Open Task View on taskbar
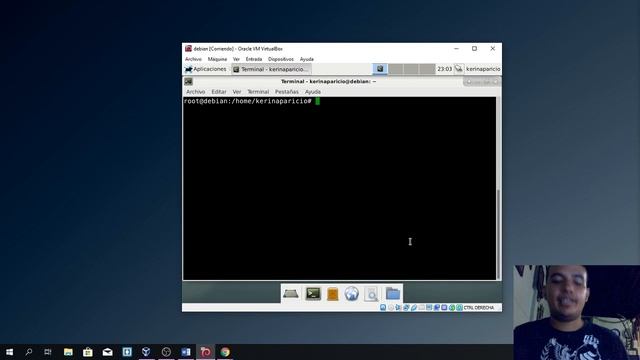 tap(48, 352)
